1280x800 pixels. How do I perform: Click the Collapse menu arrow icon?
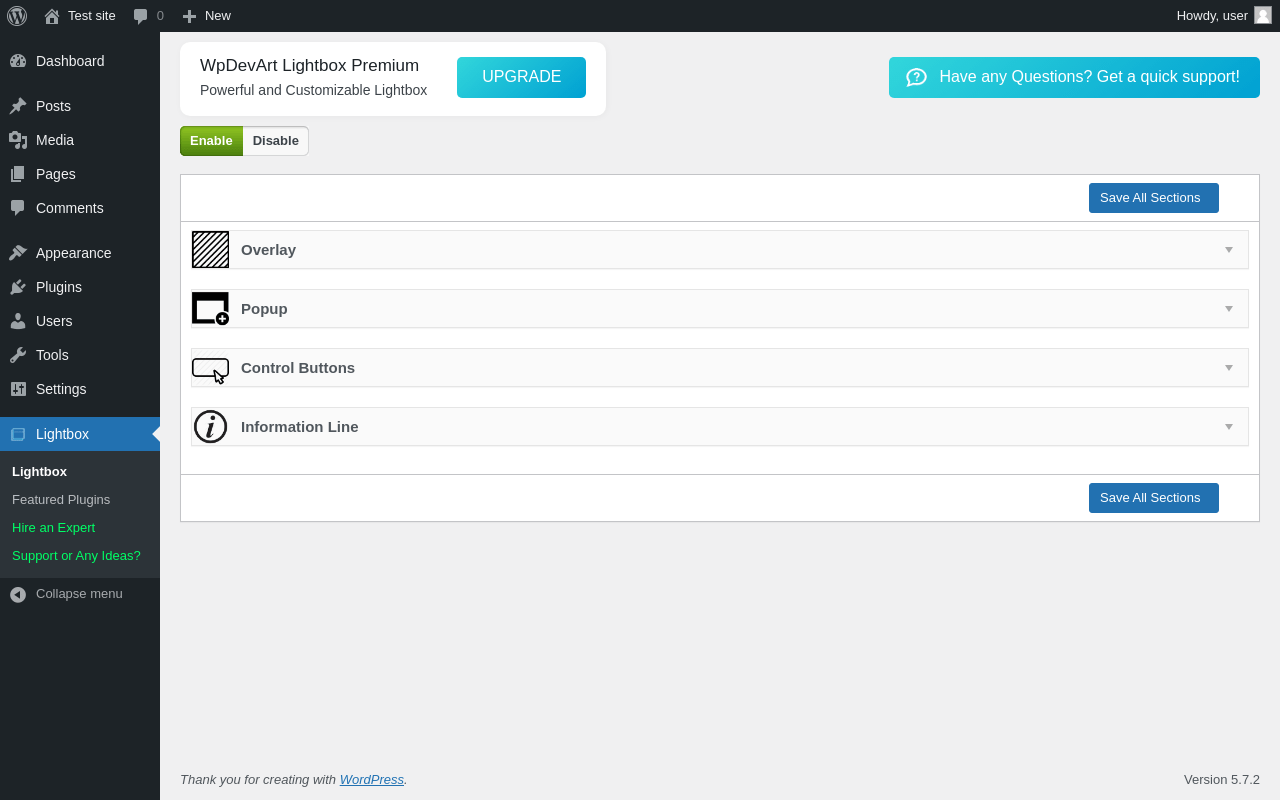[x=18, y=594]
